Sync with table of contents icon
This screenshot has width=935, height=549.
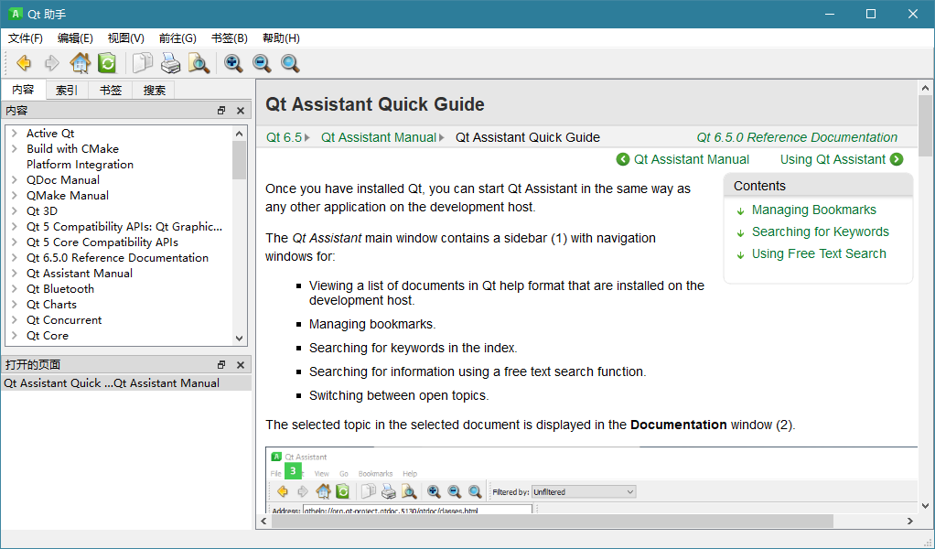(107, 63)
